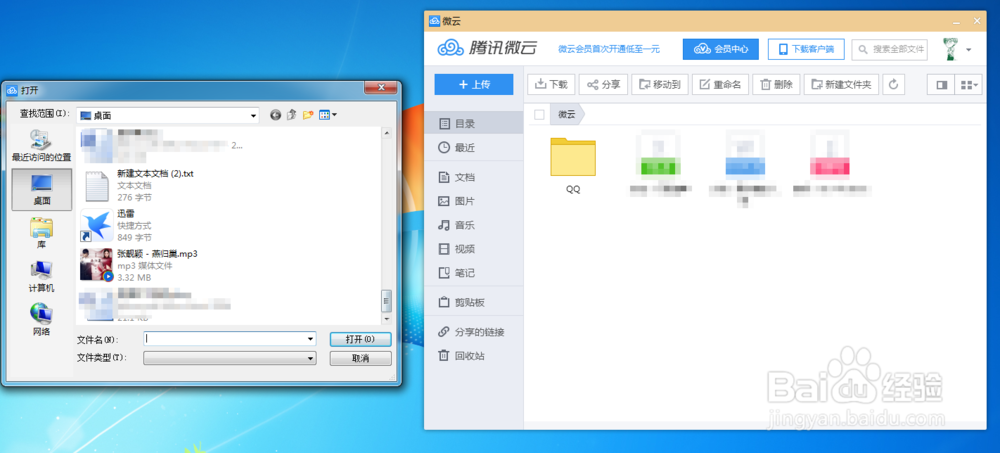Open the grid view mode dropdown in Weiyun

point(969,84)
